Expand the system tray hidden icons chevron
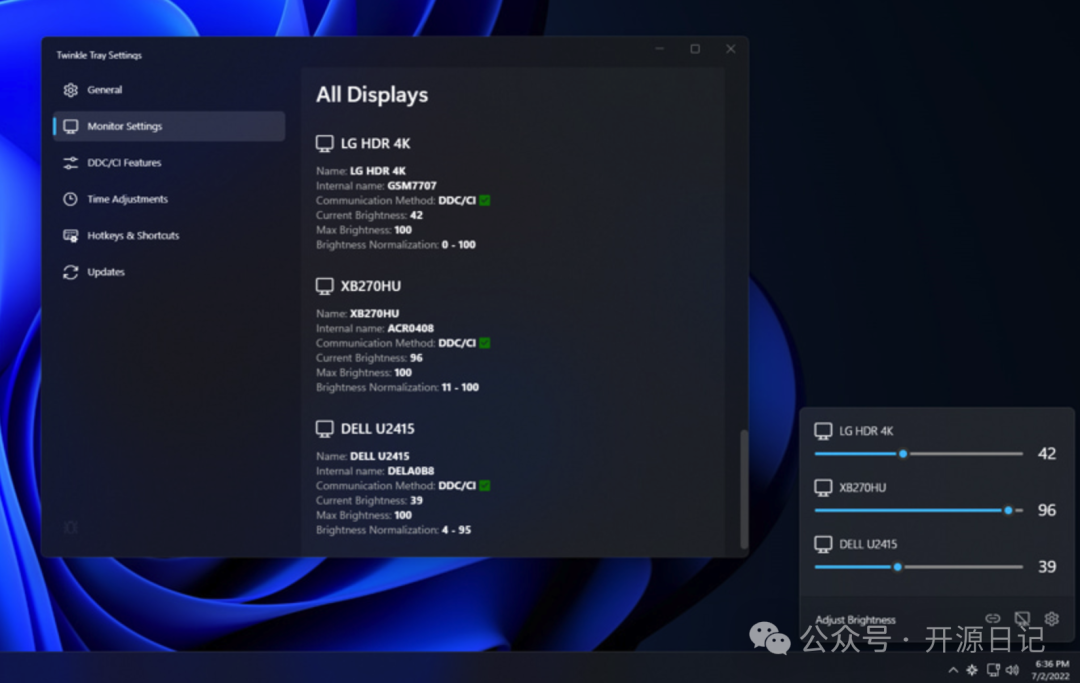Image resolution: width=1080 pixels, height=683 pixels. point(952,670)
